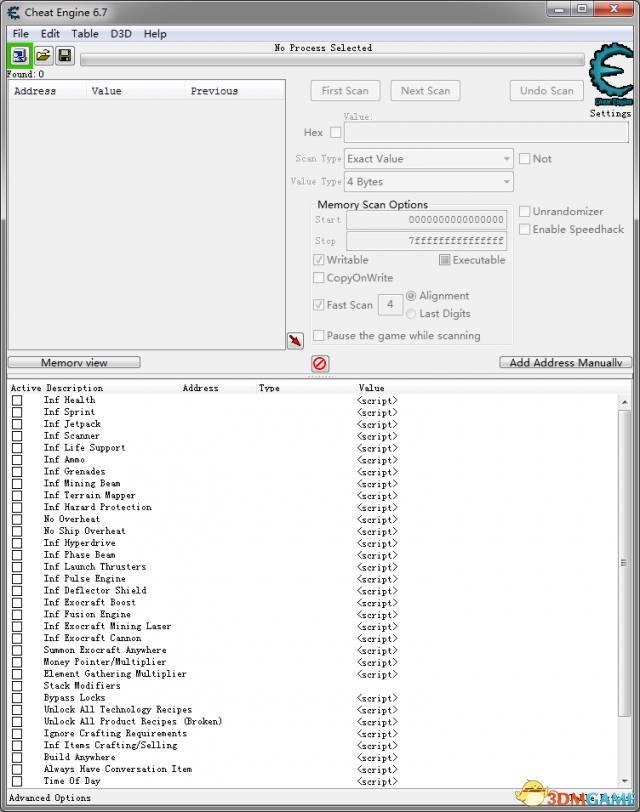Enable the Unrandomizer checkbox
Image resolution: width=640 pixels, height=812 pixels.
525,211
